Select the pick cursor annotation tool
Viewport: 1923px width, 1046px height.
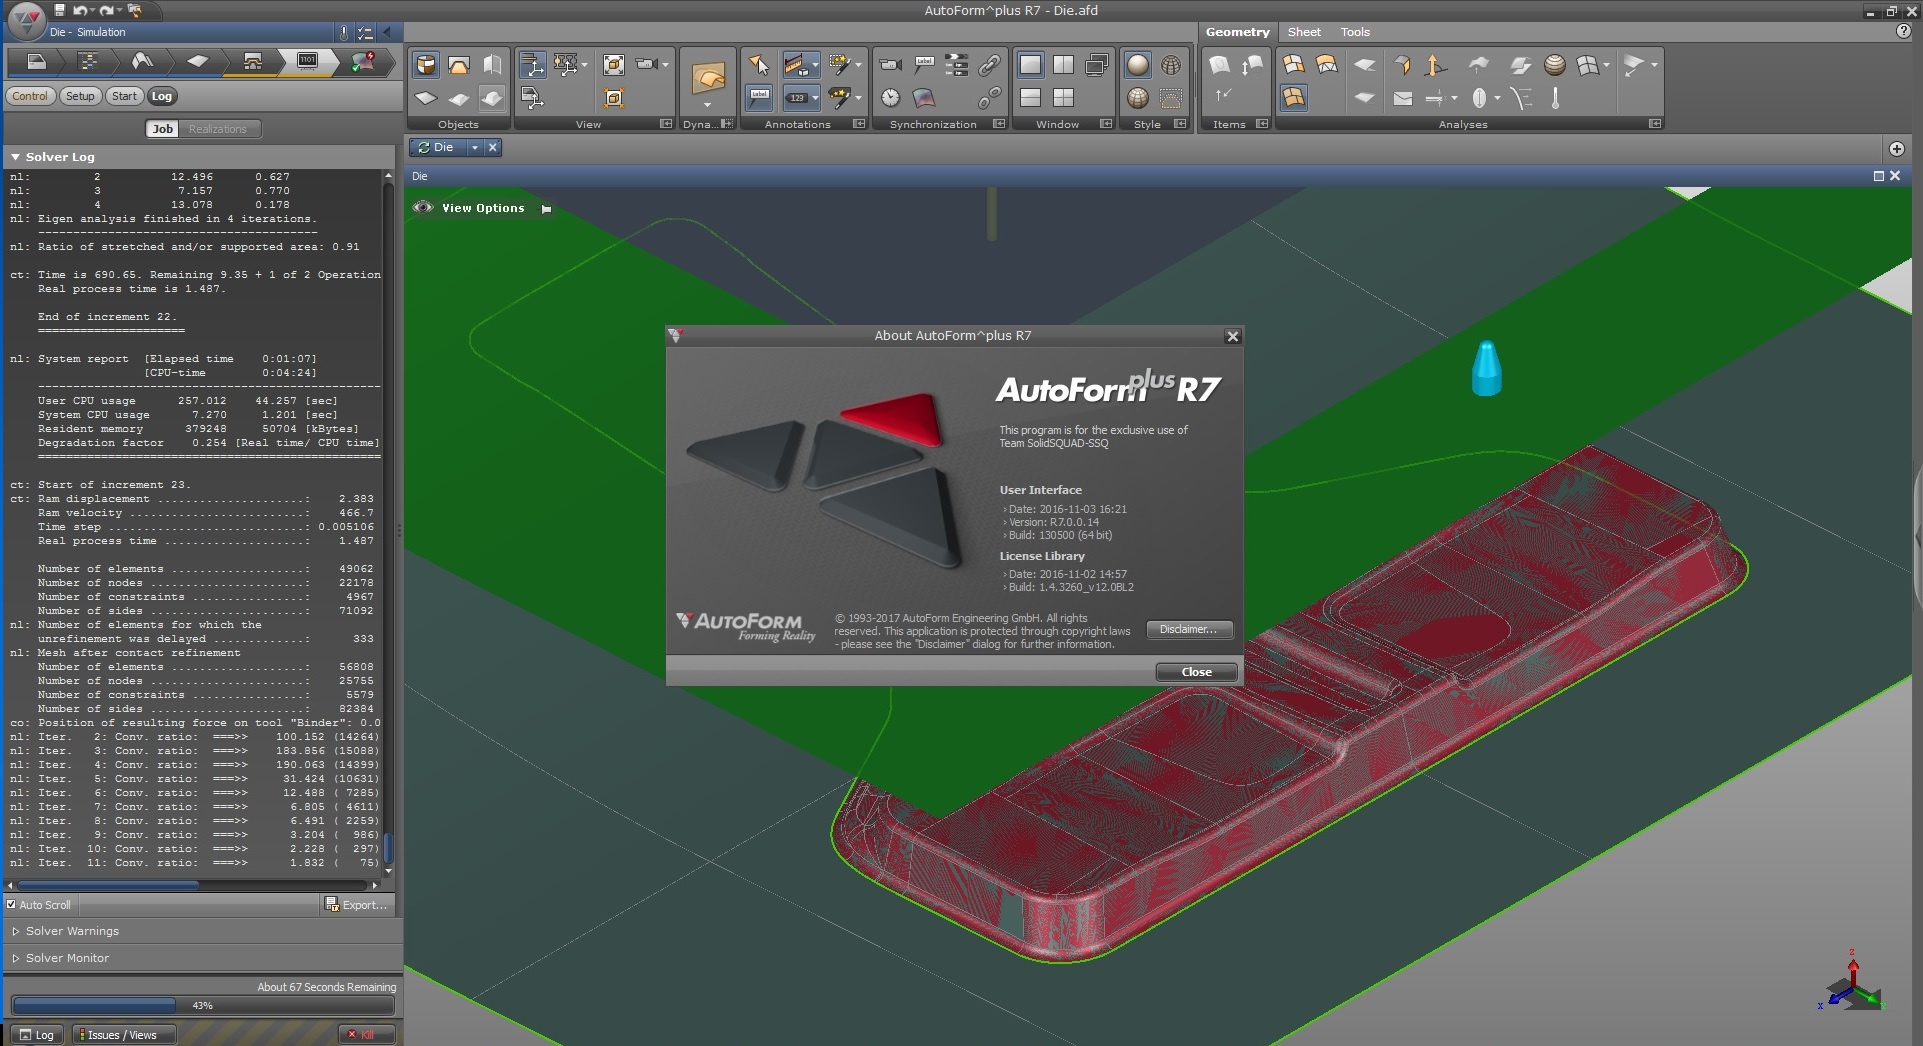pos(759,65)
